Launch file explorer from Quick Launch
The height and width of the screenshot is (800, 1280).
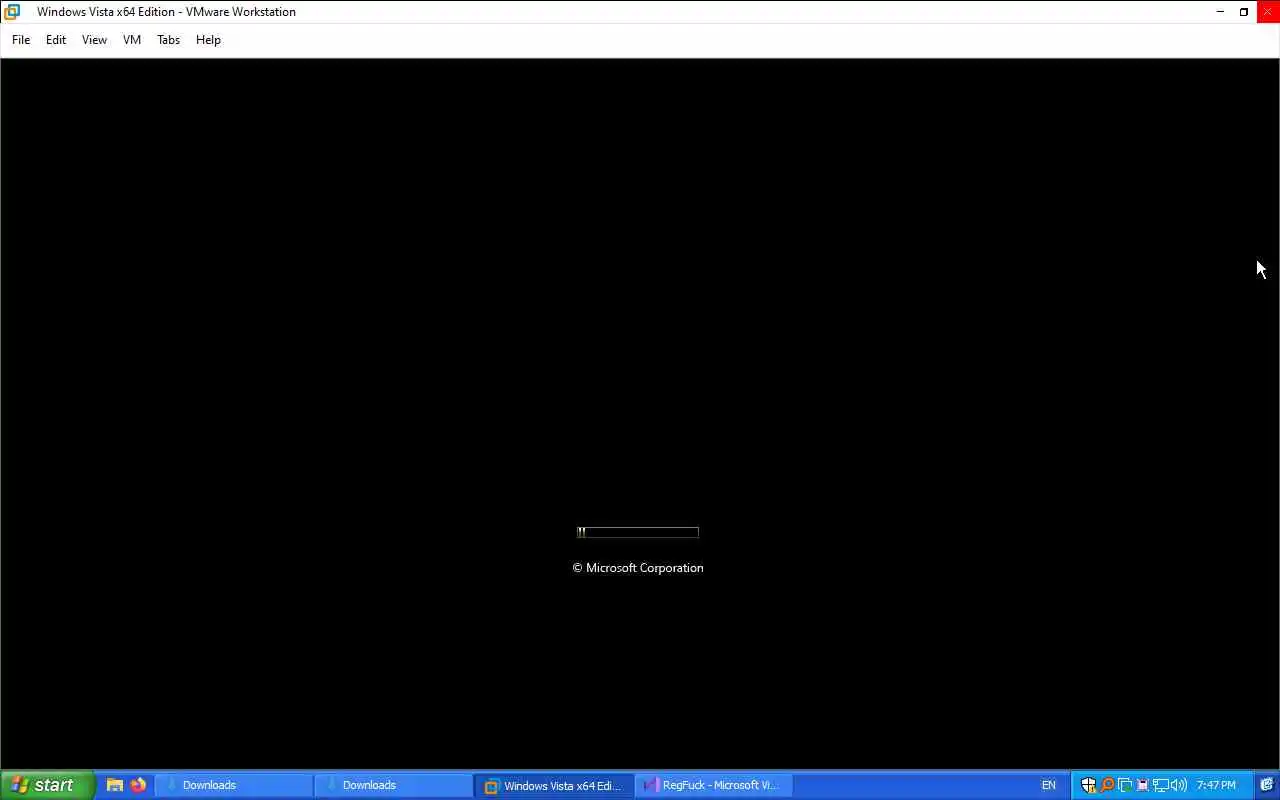(x=115, y=785)
